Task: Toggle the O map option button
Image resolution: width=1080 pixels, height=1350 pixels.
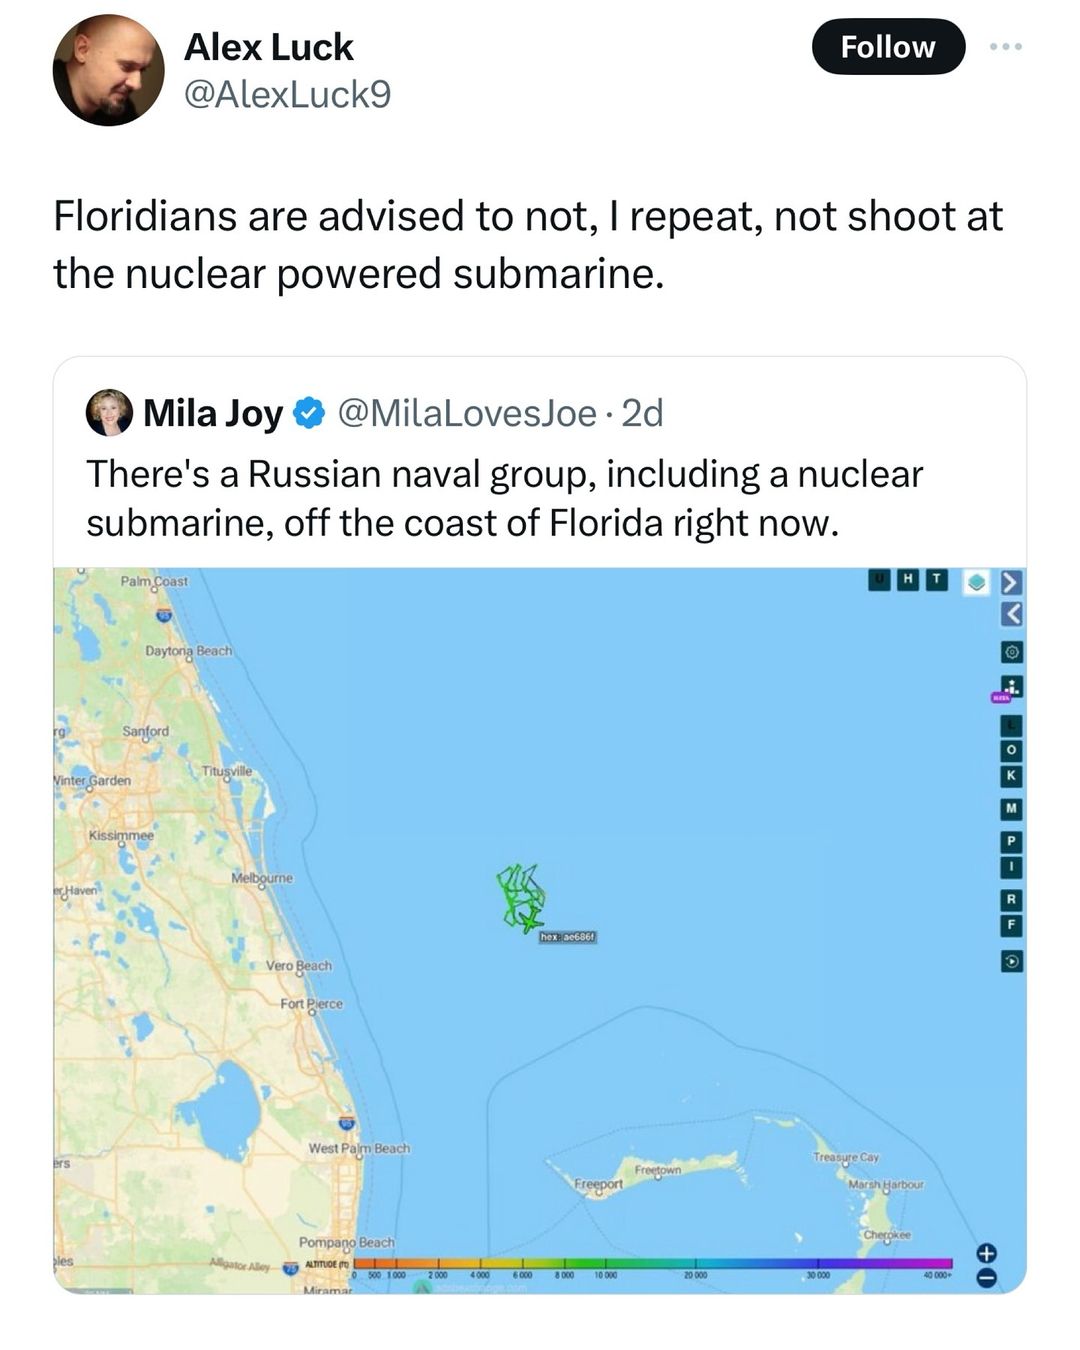Action: (x=1012, y=750)
